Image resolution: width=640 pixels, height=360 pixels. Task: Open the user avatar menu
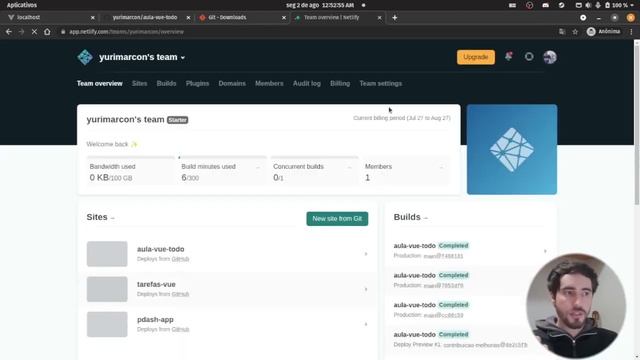550,57
